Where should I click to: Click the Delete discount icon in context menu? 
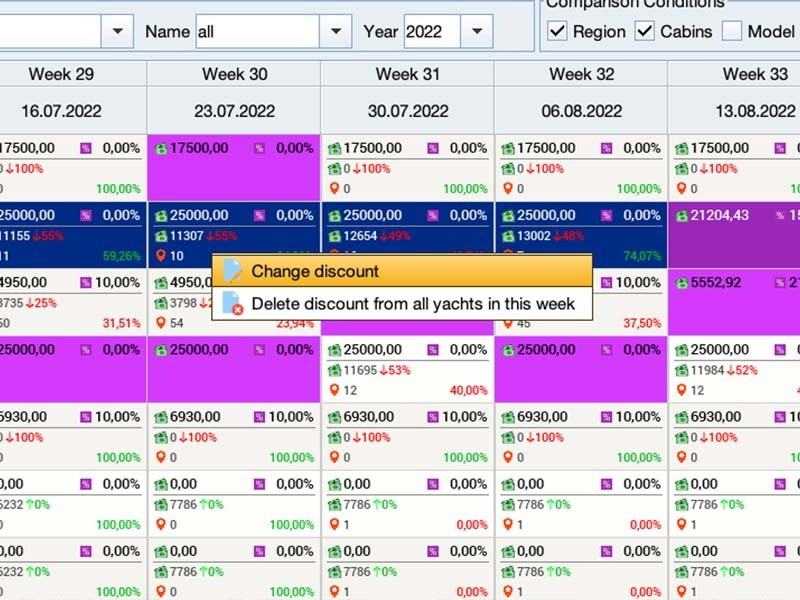(x=232, y=303)
